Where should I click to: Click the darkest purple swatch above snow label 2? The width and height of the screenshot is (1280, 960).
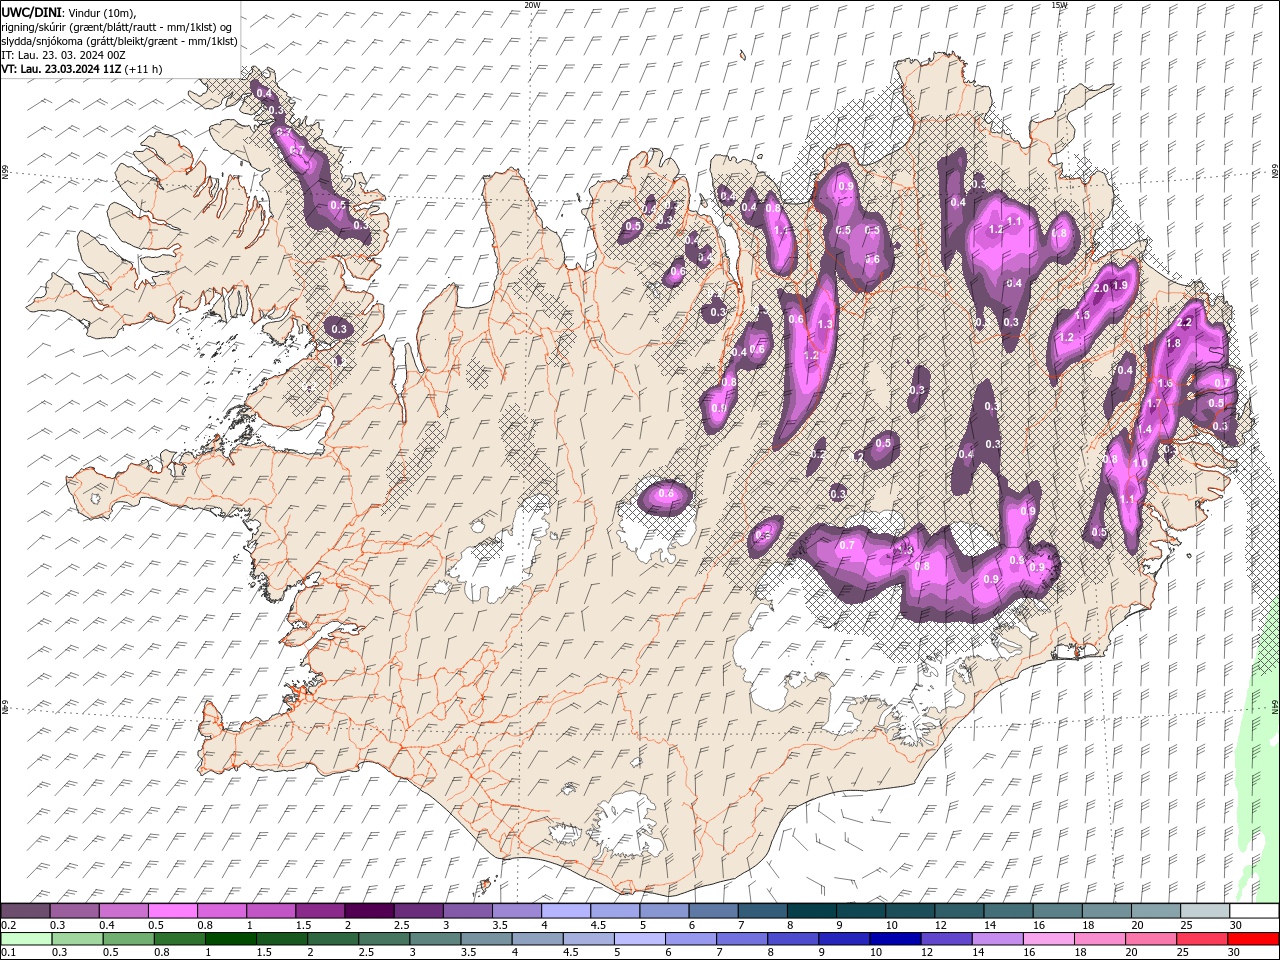click(x=369, y=911)
